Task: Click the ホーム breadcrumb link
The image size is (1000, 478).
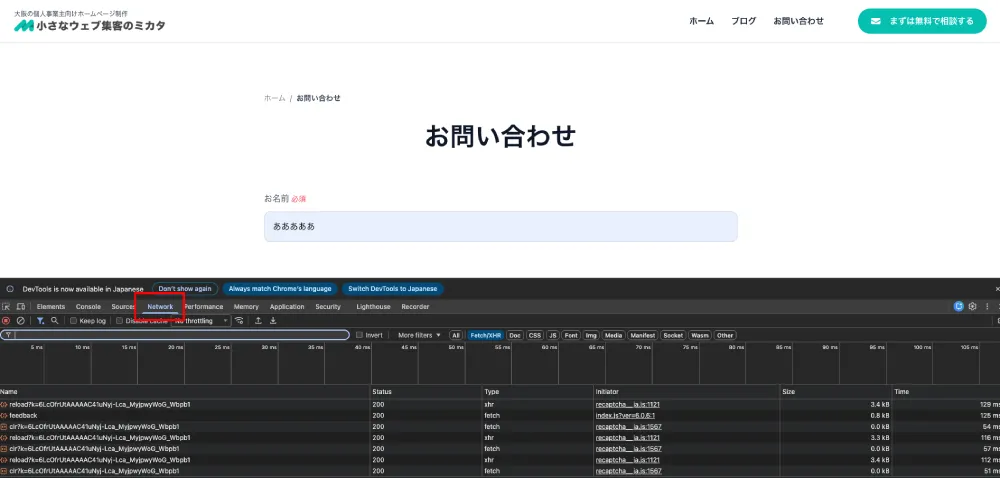Action: coord(275,98)
